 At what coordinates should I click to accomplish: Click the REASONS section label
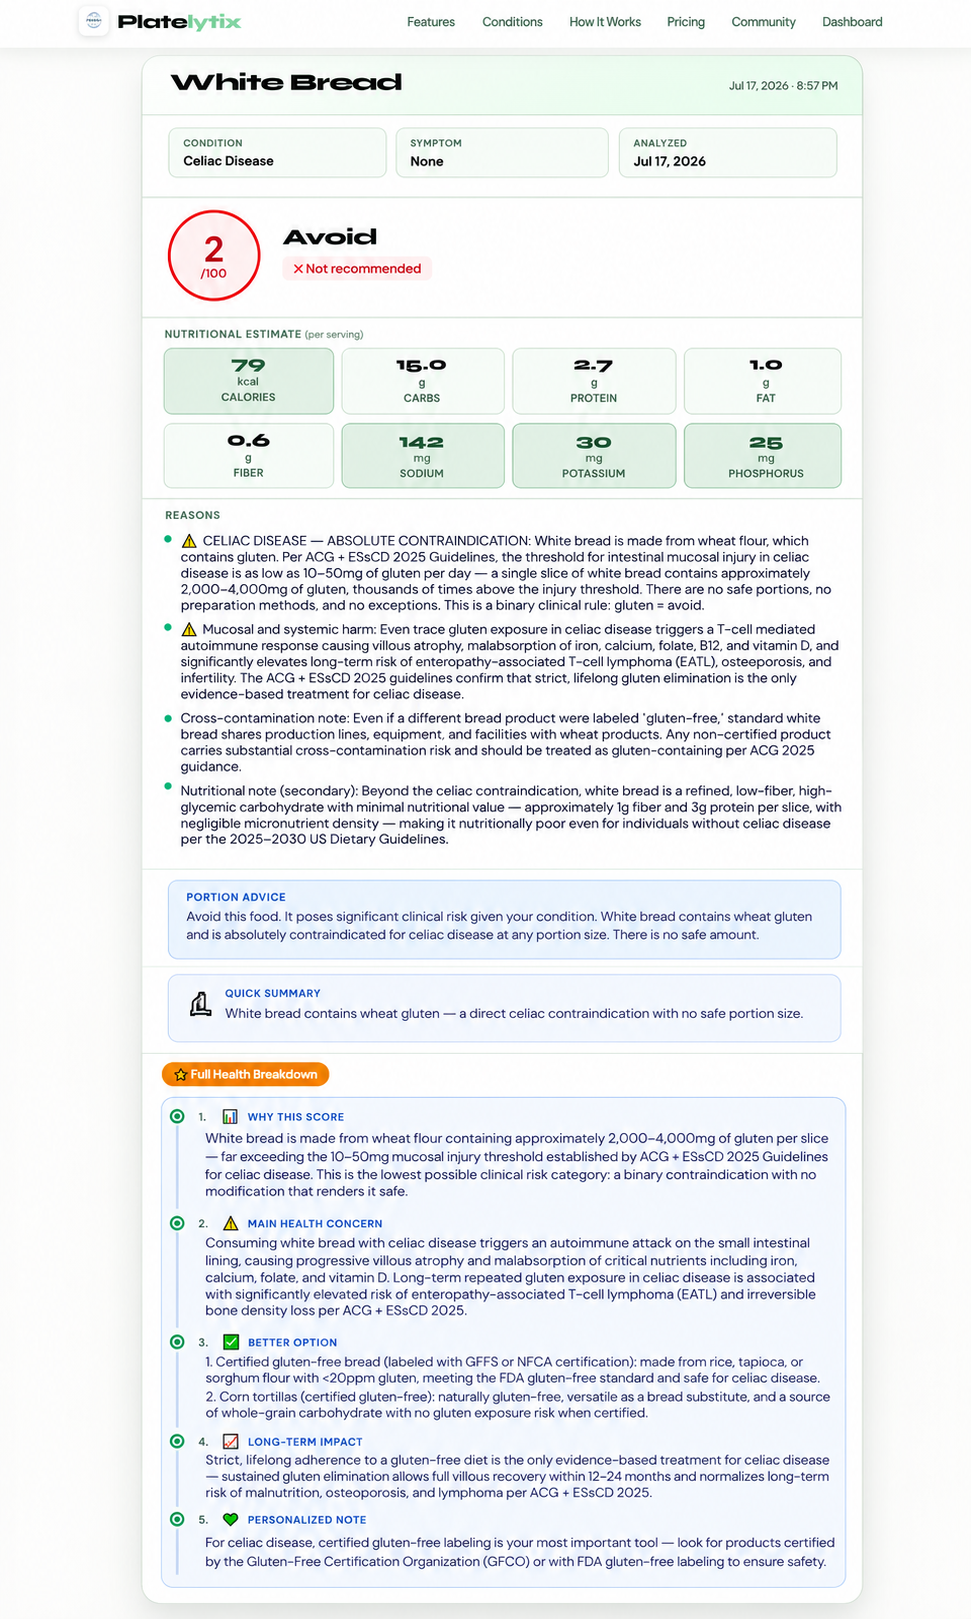193,515
